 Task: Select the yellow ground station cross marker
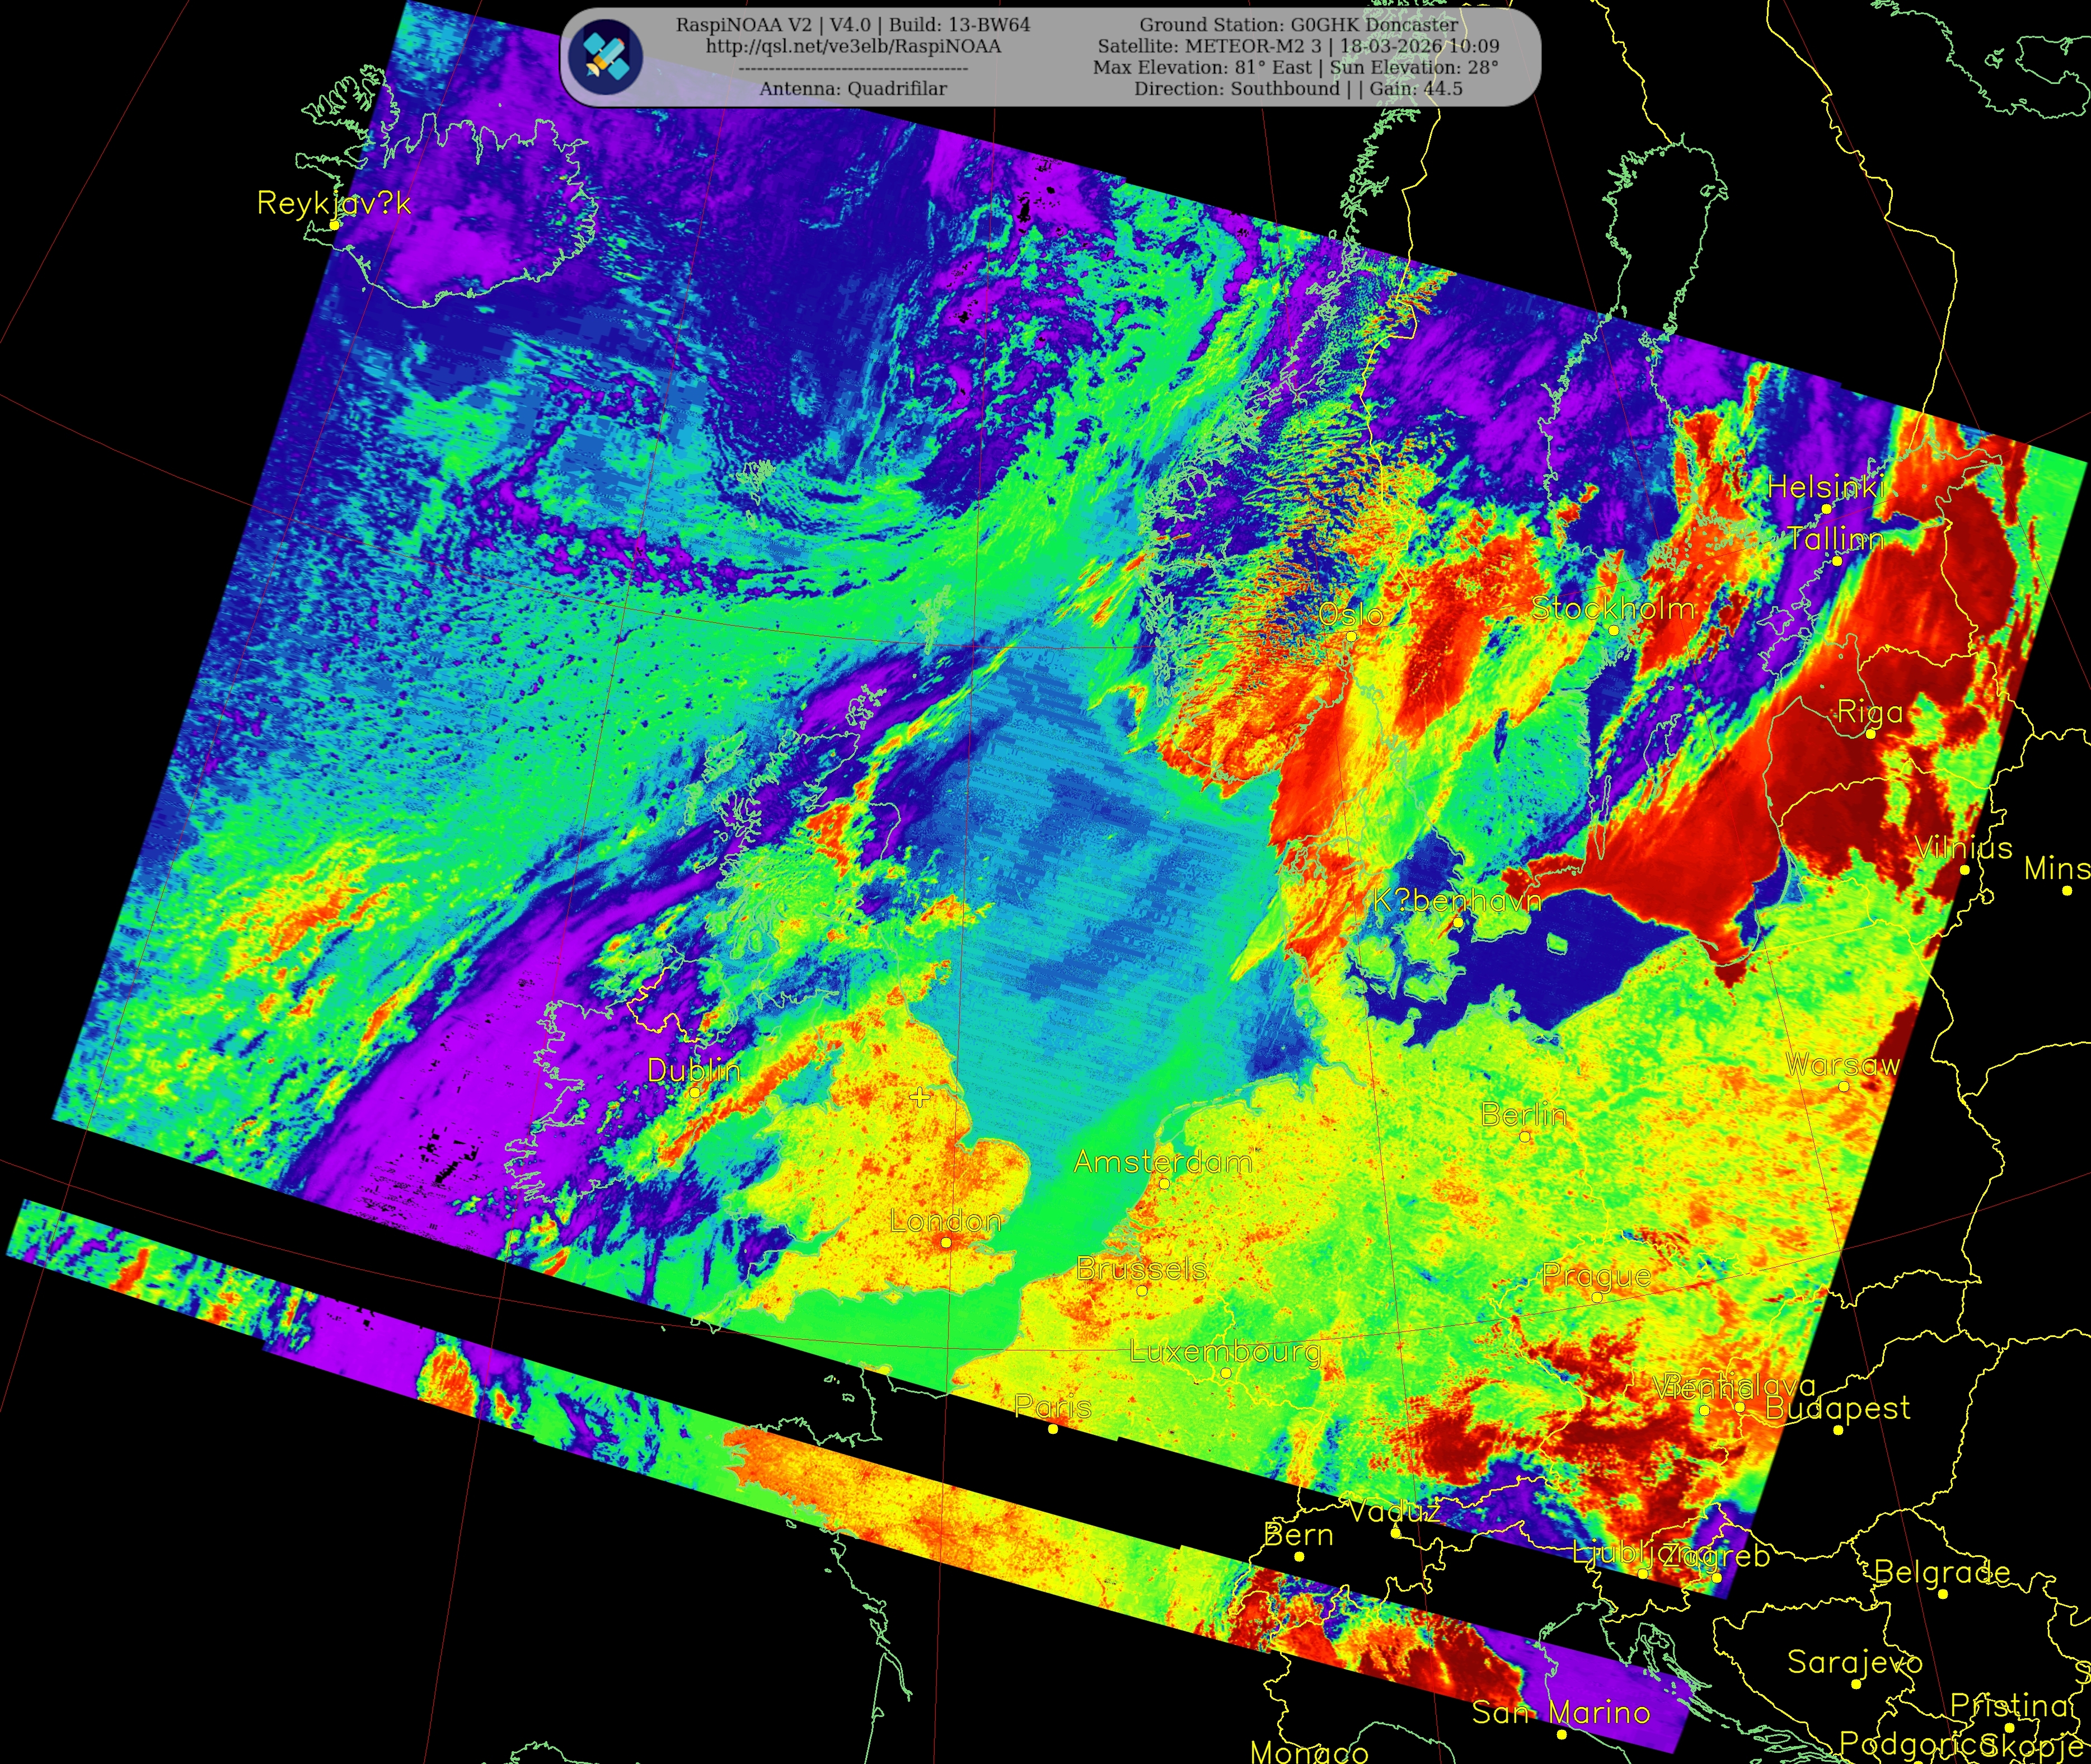[919, 1097]
